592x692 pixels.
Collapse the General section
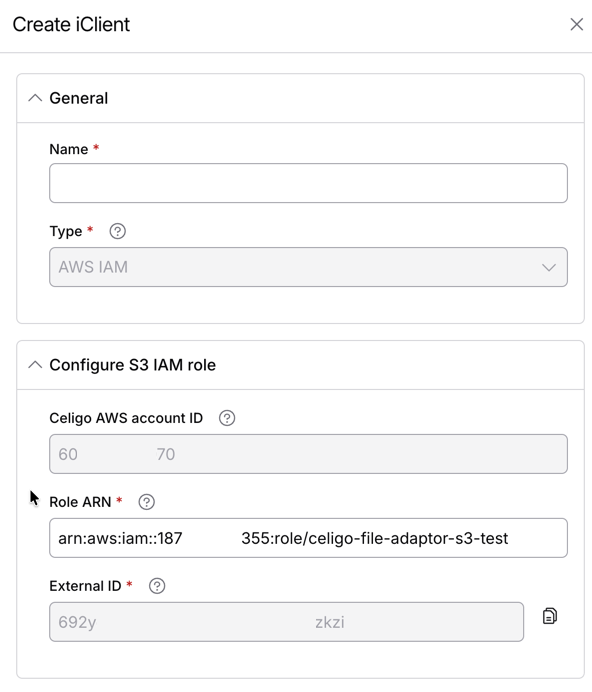pos(35,98)
